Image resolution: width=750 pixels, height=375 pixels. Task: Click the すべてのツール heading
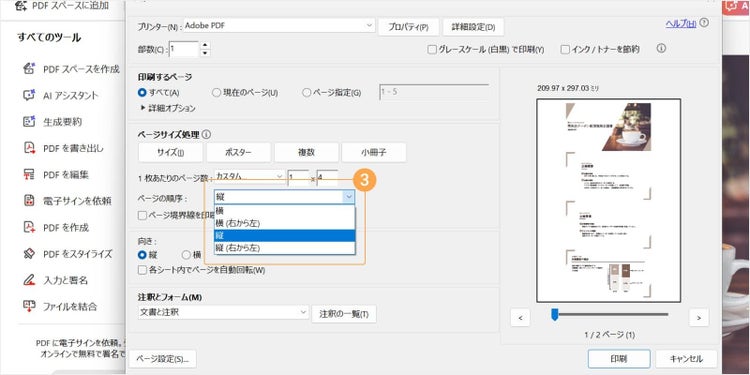(x=49, y=37)
